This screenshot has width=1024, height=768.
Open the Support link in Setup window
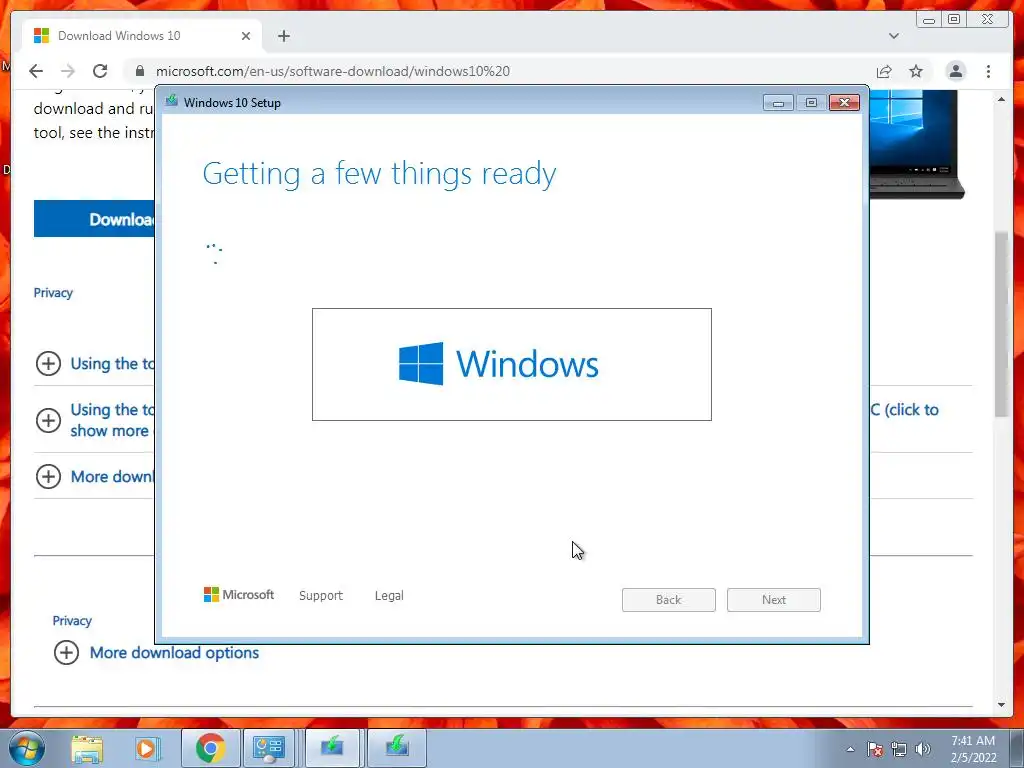[321, 596]
